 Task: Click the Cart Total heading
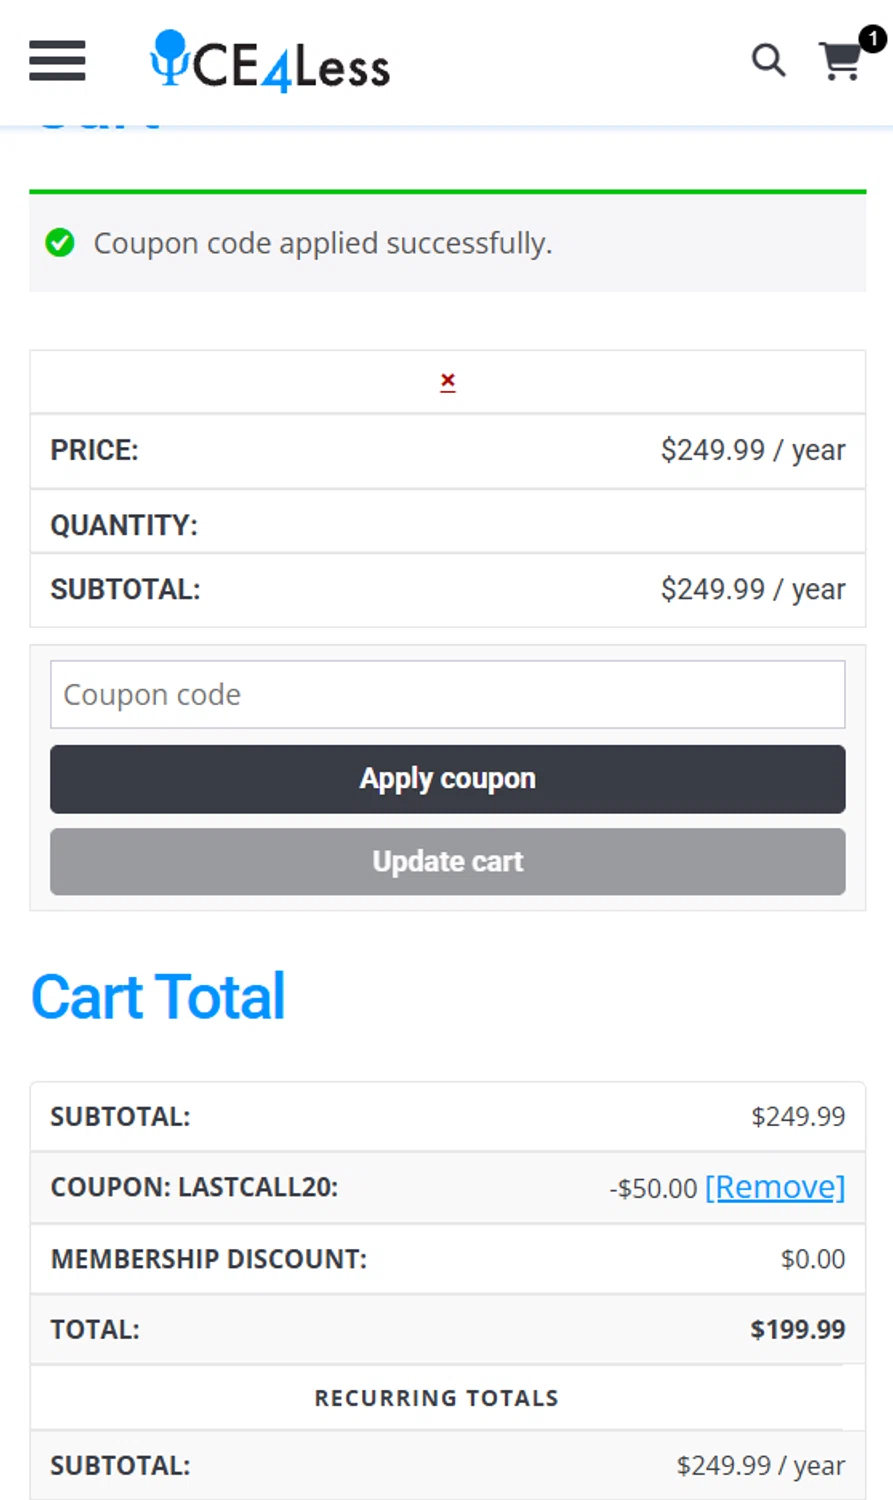point(158,997)
